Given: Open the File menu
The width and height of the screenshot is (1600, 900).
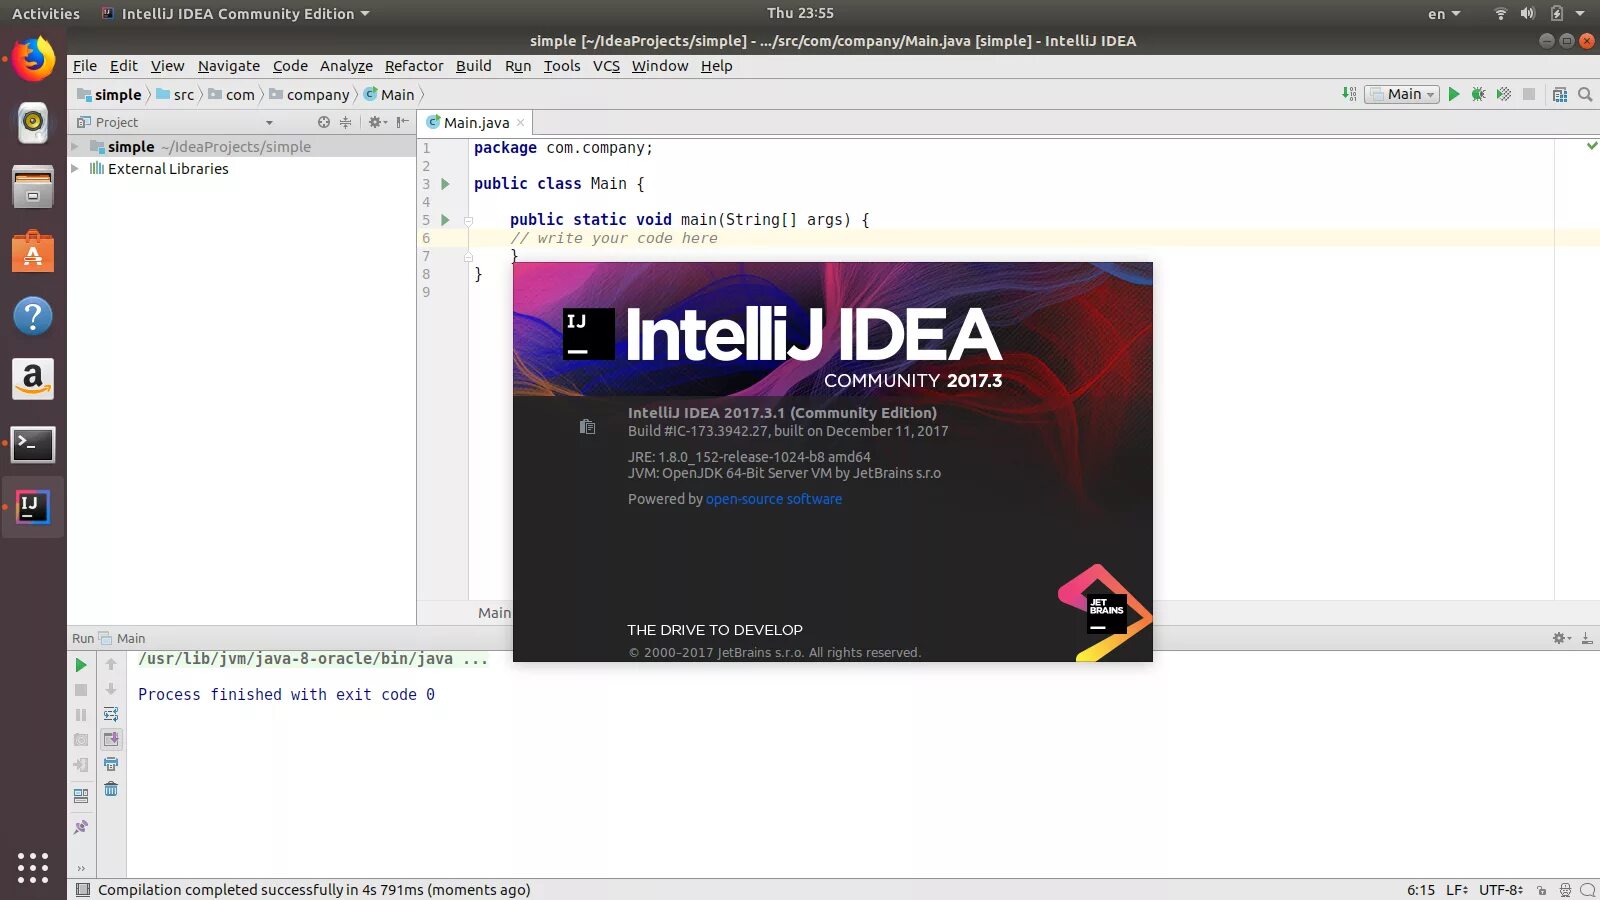Looking at the screenshot, I should tap(85, 66).
